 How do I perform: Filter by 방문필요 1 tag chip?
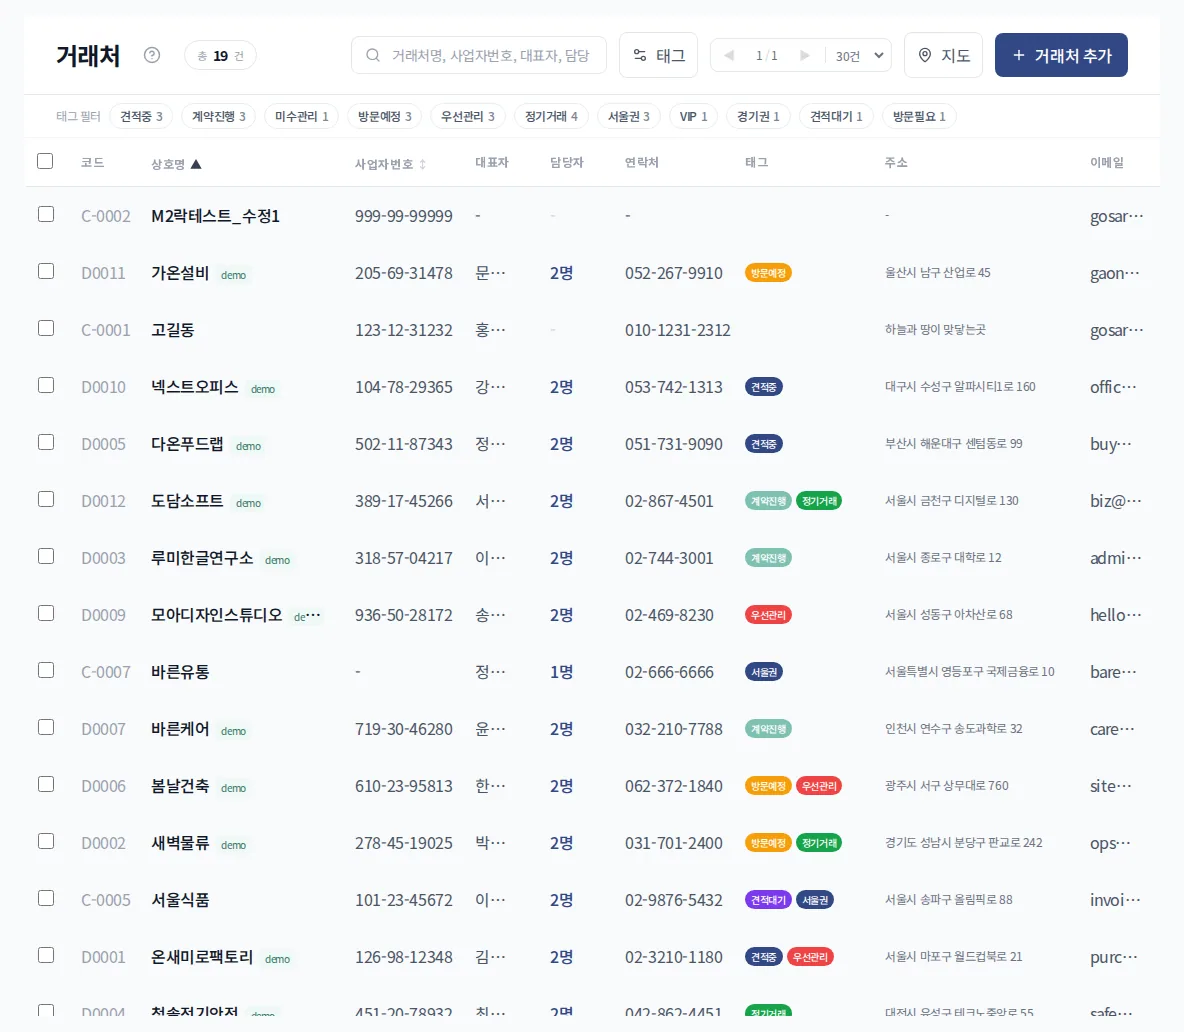tap(919, 116)
